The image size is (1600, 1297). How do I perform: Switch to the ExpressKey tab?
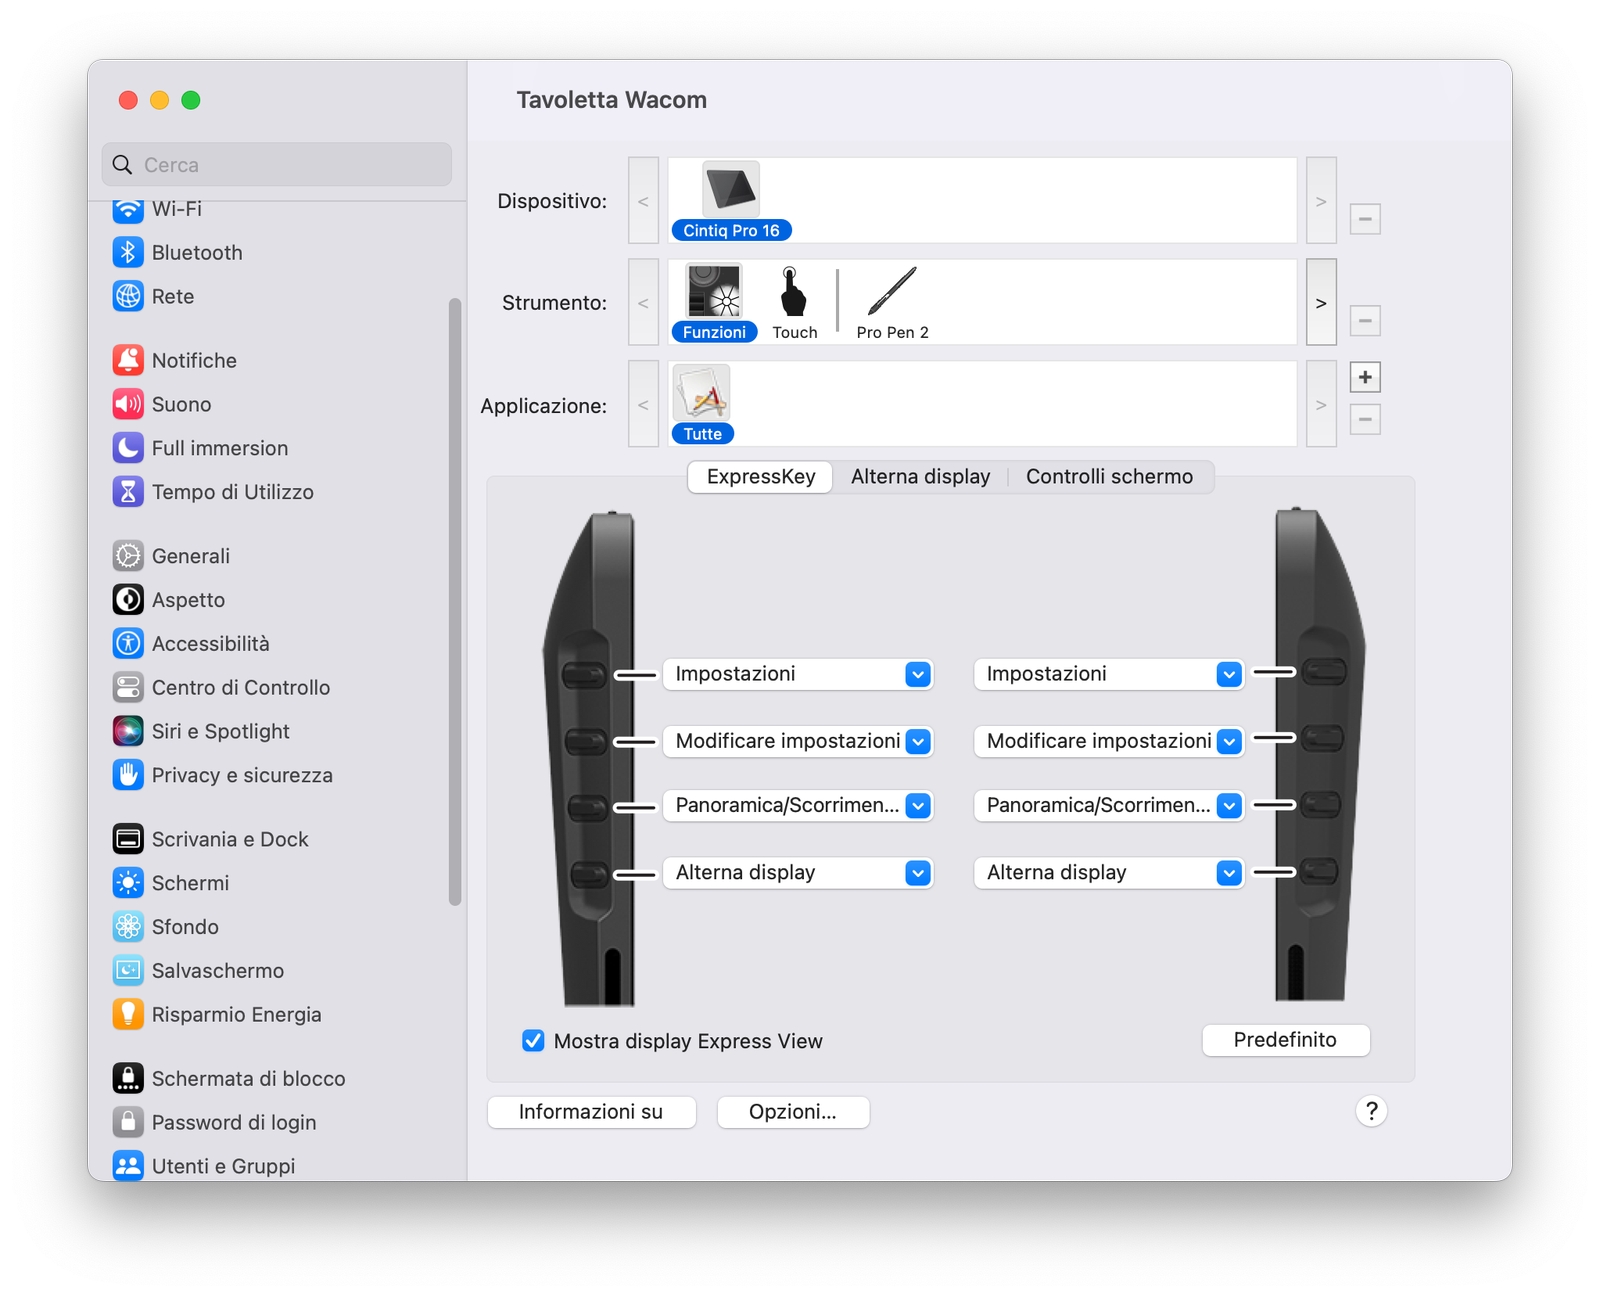tap(760, 477)
